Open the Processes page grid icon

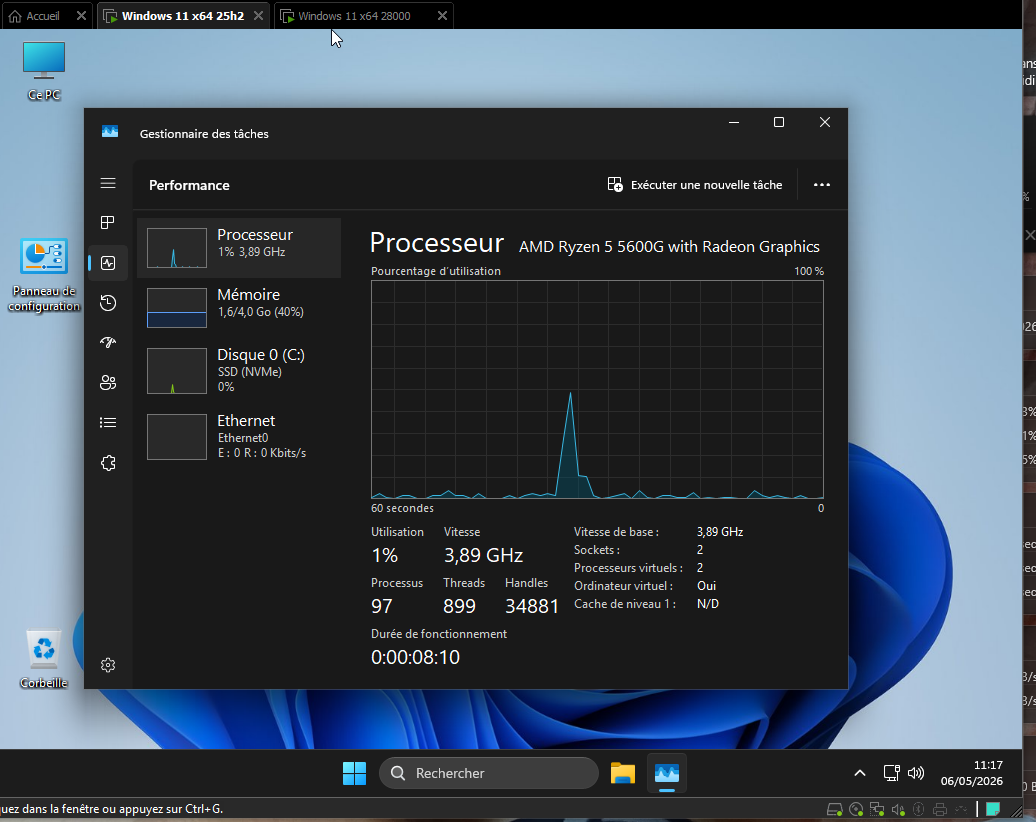108,223
